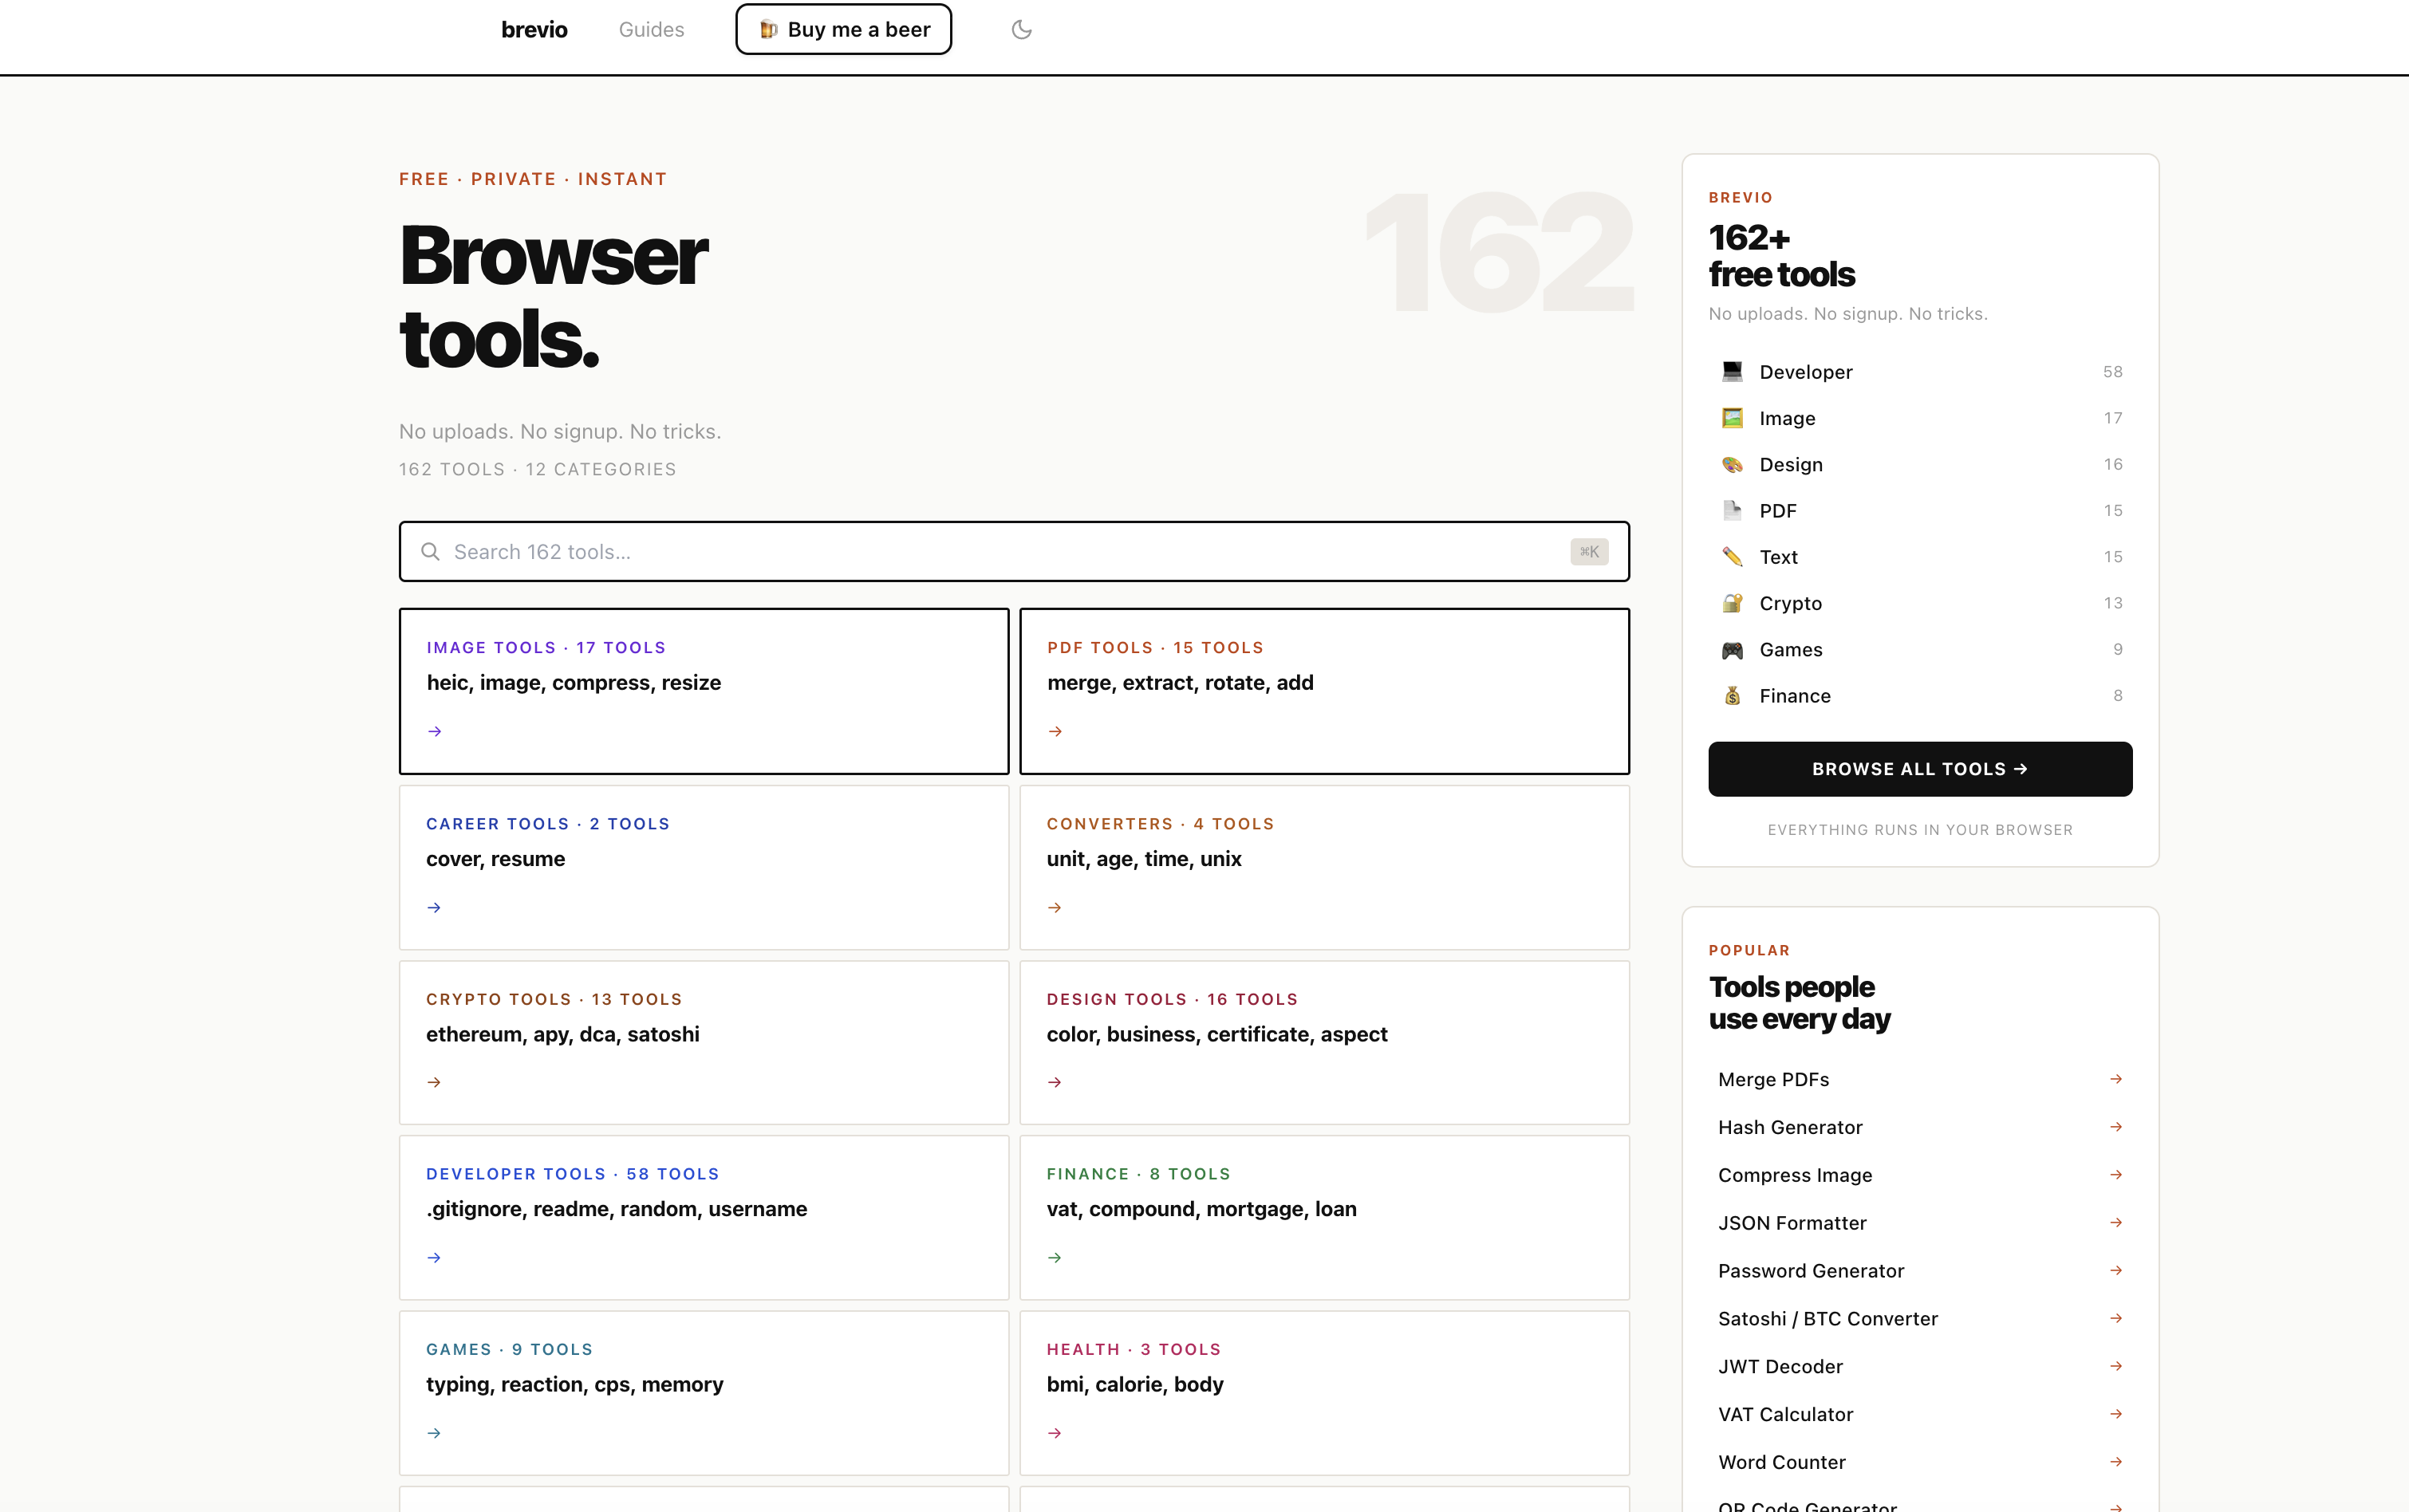Select the Crypto category in sidebar

tap(1921, 603)
